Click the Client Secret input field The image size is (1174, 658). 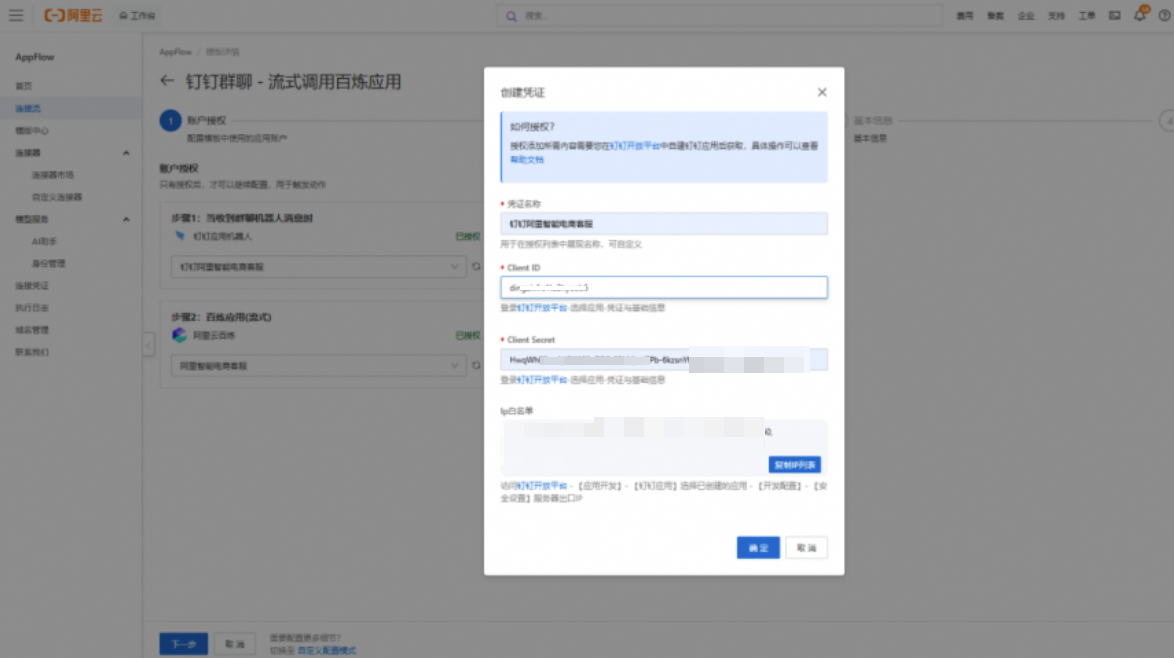click(663, 360)
